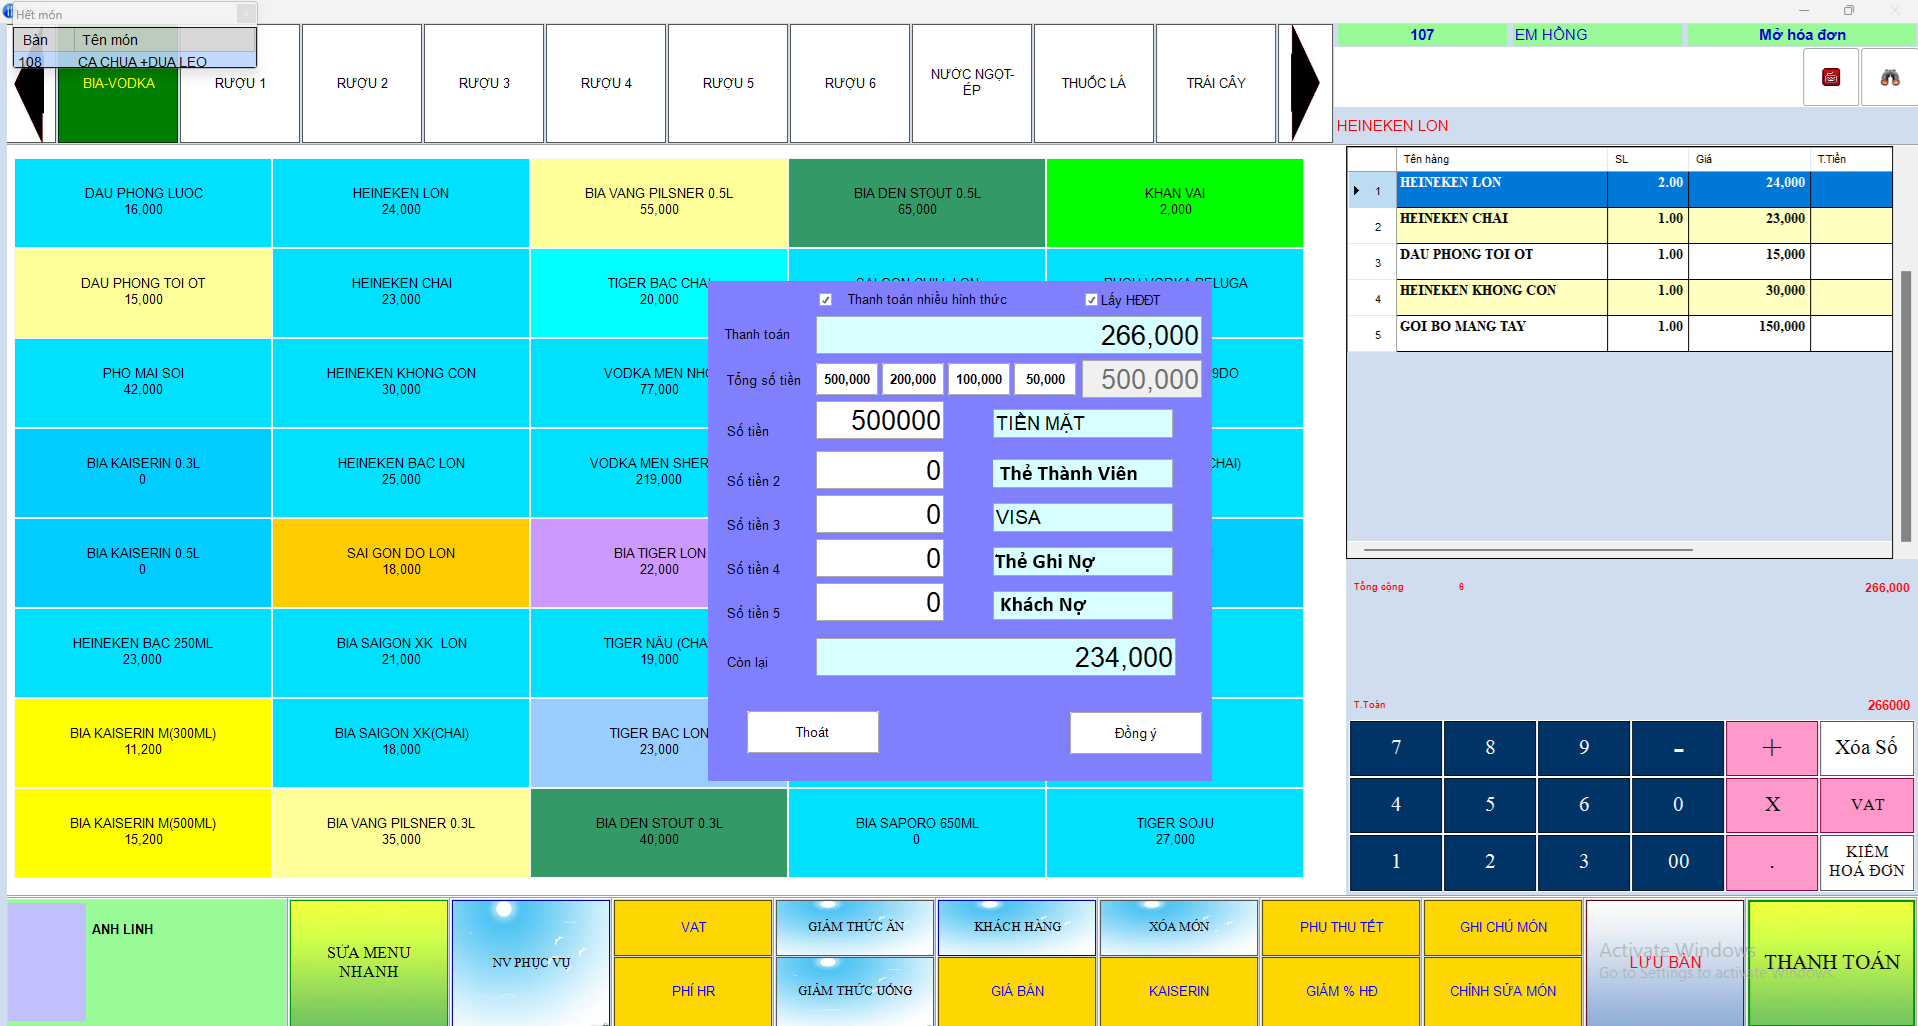Click the PHỤ THU TẾT button

point(1341,927)
